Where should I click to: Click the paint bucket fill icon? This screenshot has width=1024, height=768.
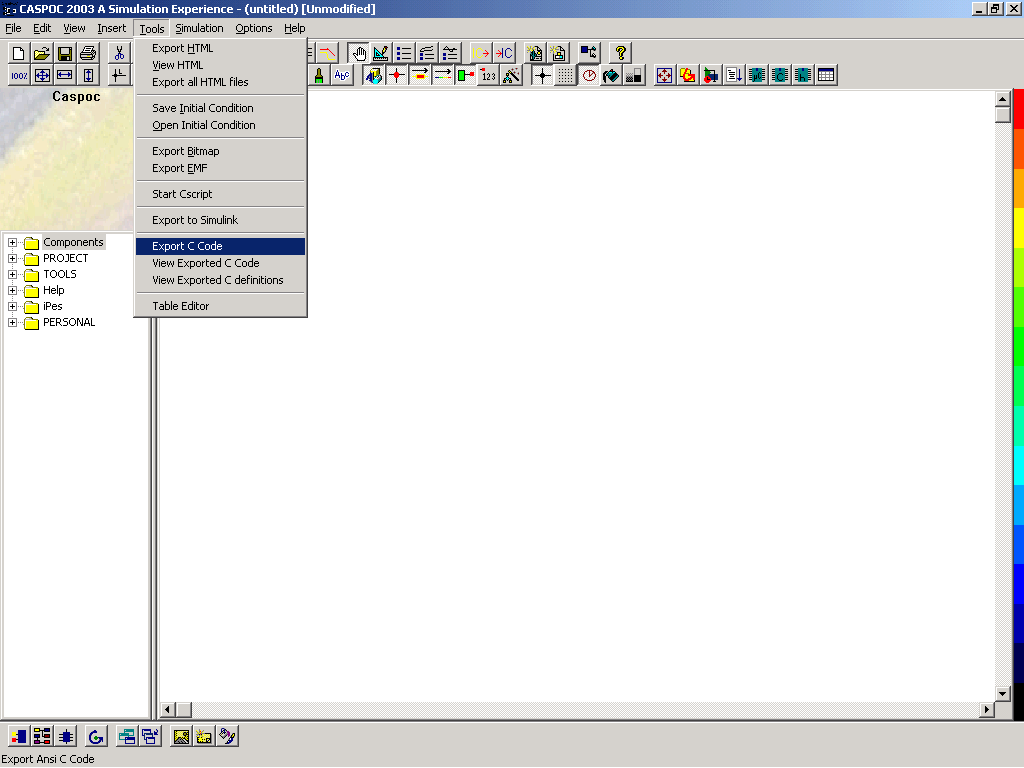pos(611,76)
